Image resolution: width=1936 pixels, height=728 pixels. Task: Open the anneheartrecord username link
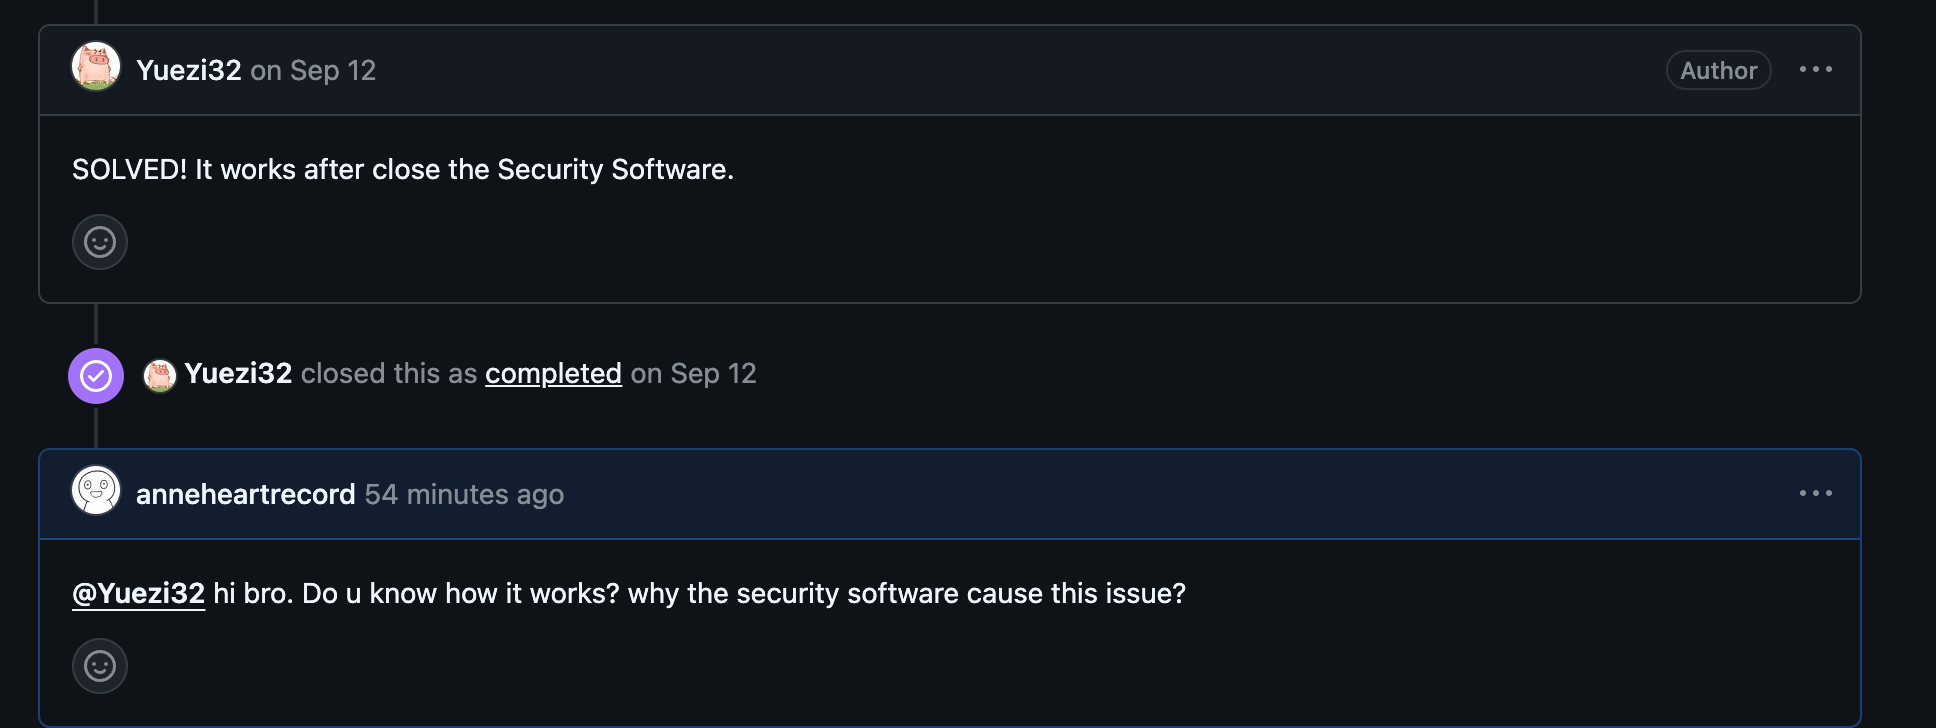[x=245, y=494]
